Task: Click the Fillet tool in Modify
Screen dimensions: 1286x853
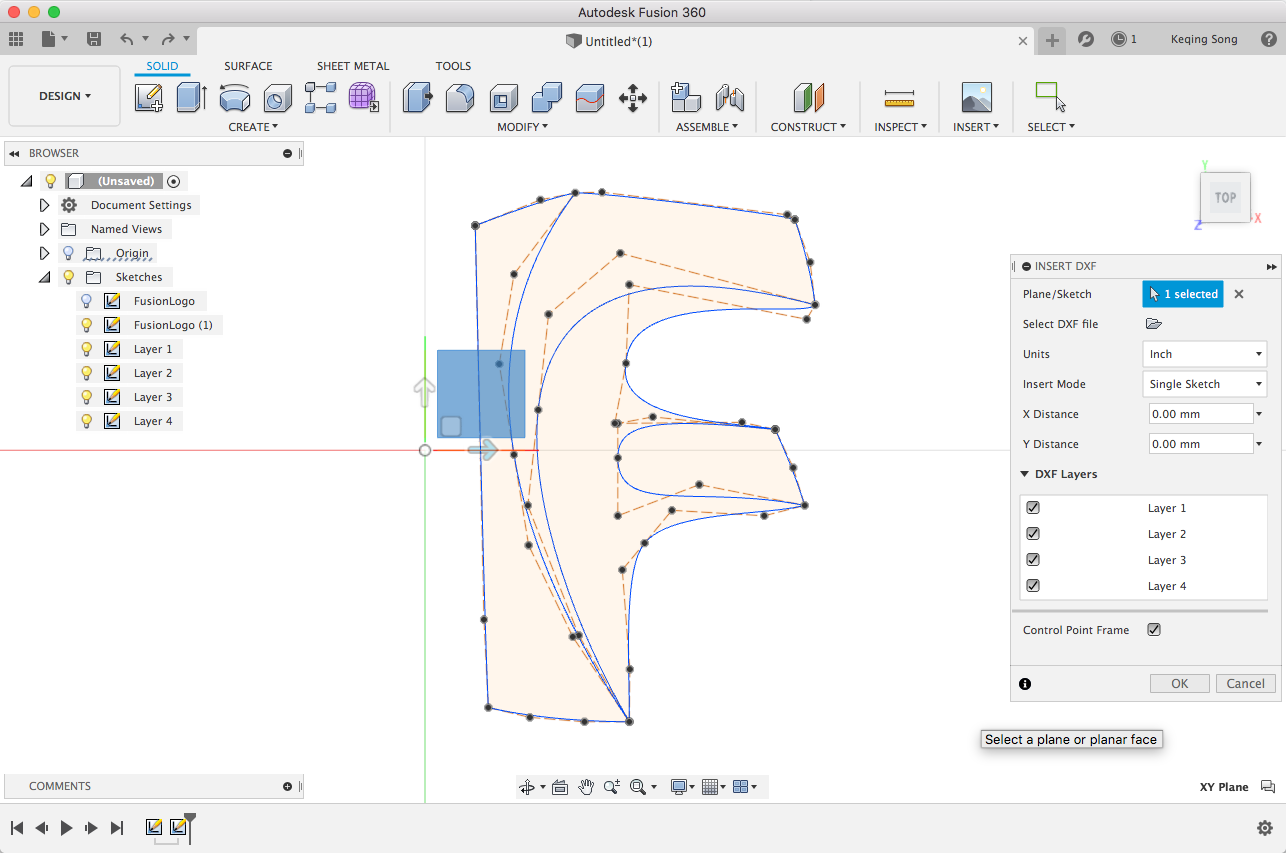Action: pos(460,98)
